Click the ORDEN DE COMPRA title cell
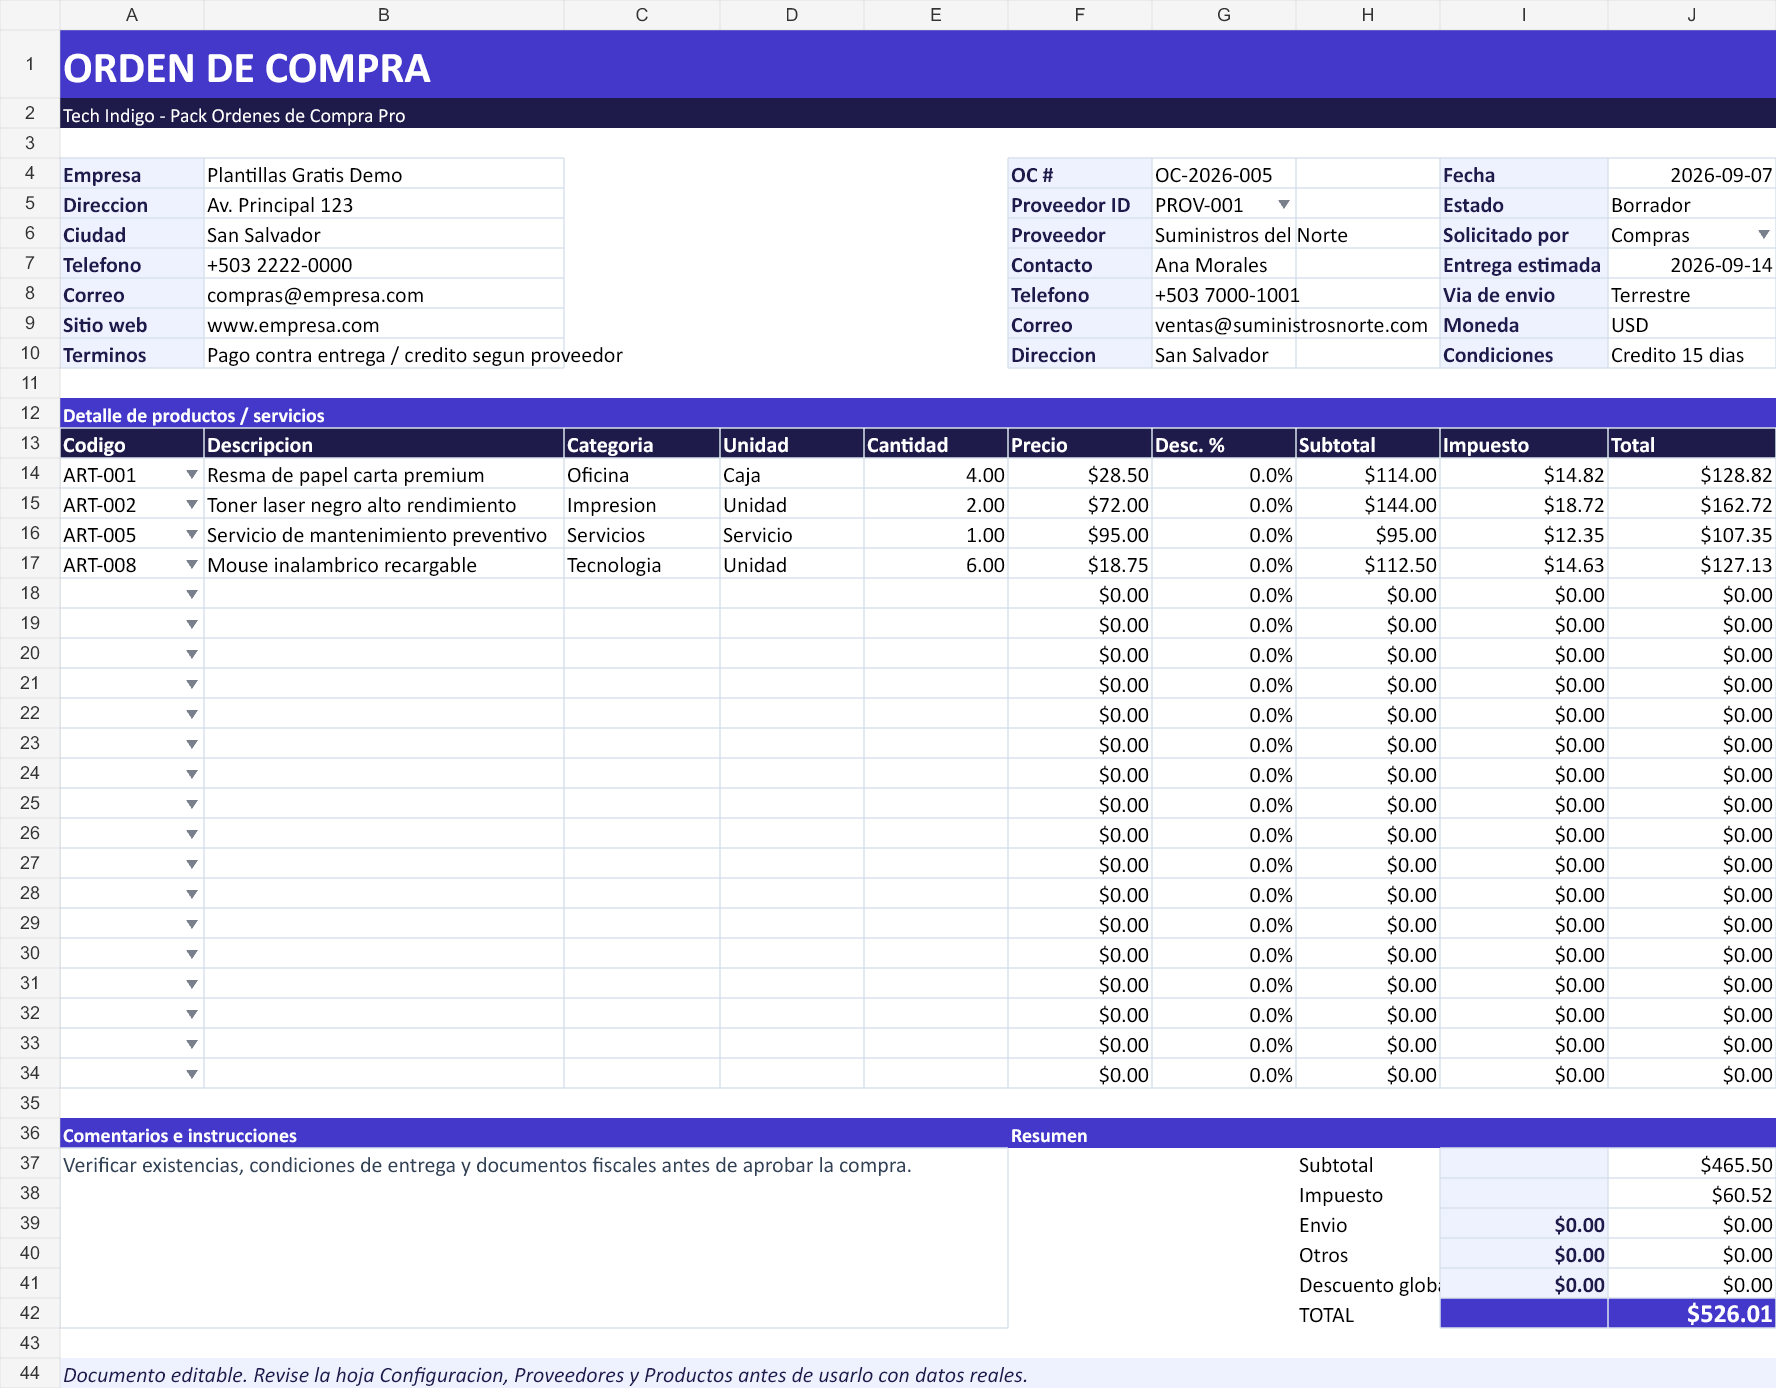Viewport: 1776px width, 1388px height. 918,64
